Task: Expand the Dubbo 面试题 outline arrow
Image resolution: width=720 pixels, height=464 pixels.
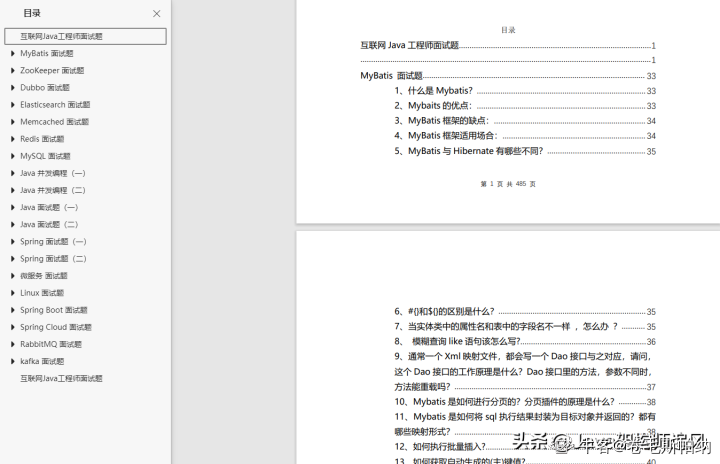Action: [x=13, y=88]
